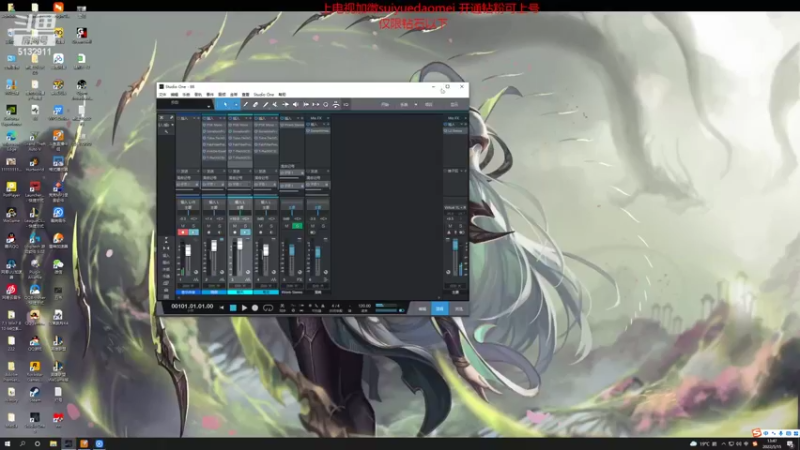The width and height of the screenshot is (800, 450).
Task: Open the PotPlayer desktop icon
Action: (11, 189)
